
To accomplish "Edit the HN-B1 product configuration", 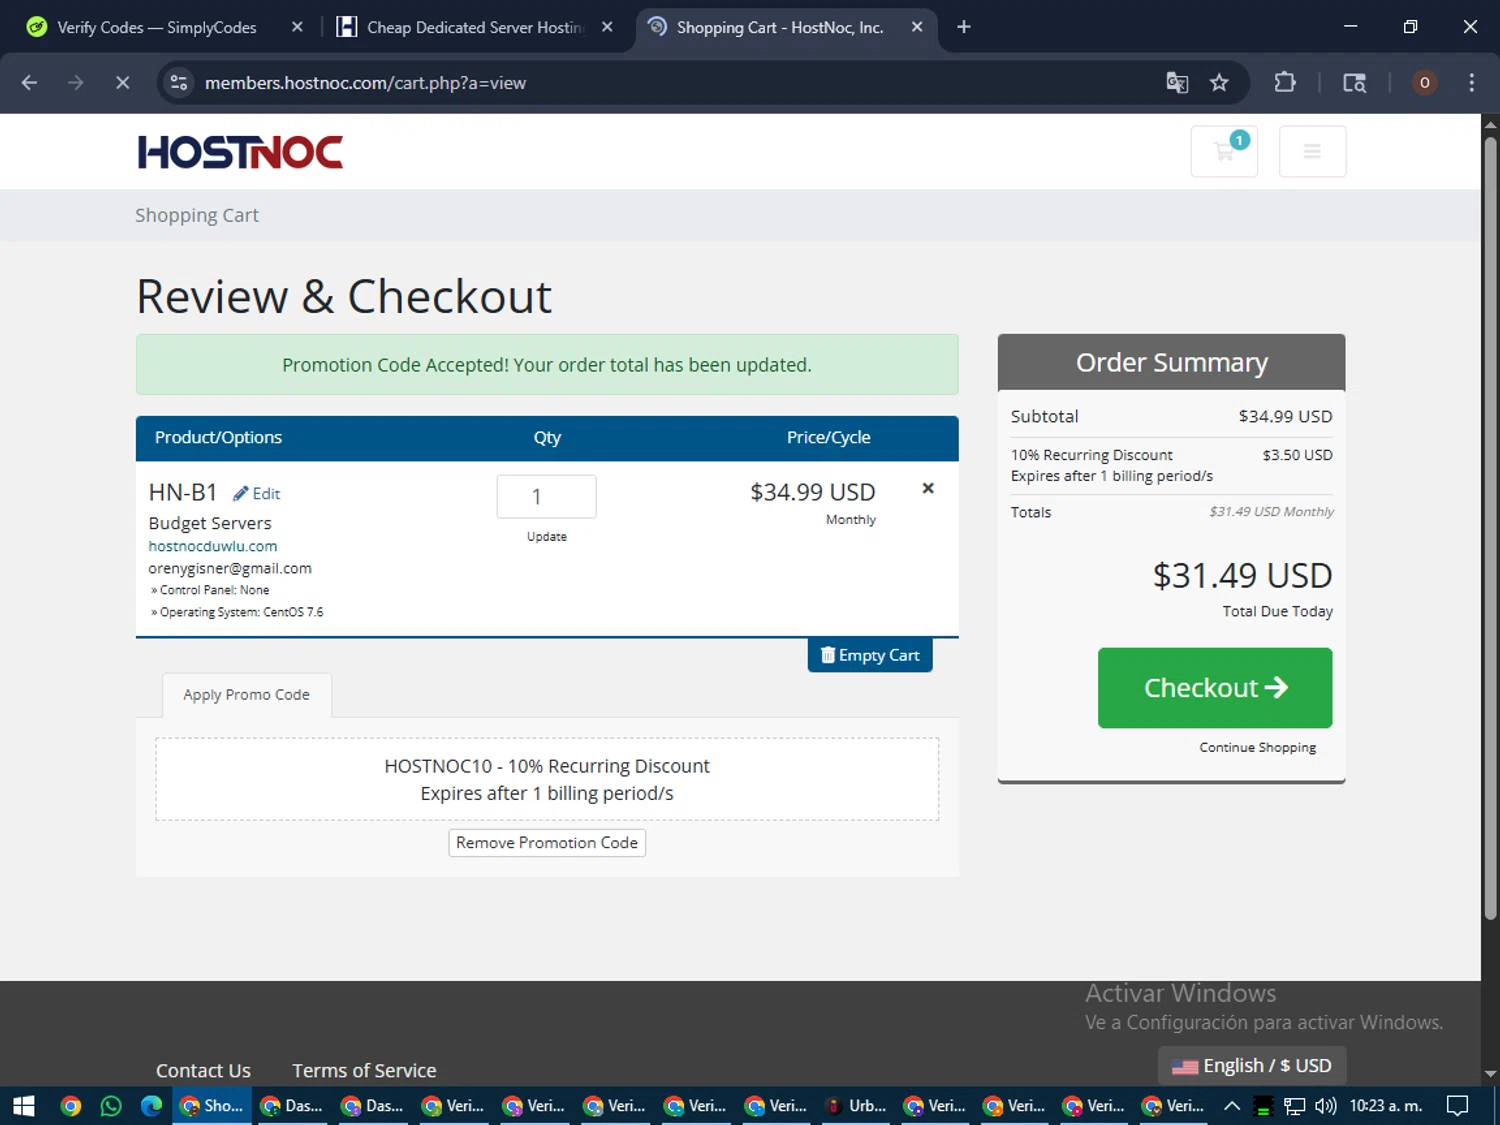I will (257, 493).
